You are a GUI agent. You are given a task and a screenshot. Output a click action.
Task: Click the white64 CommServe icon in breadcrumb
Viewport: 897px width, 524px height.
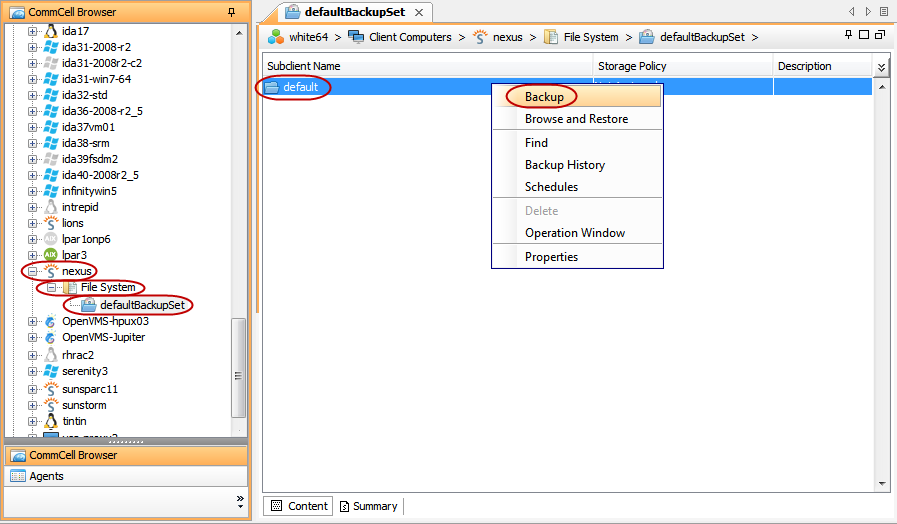coord(275,37)
